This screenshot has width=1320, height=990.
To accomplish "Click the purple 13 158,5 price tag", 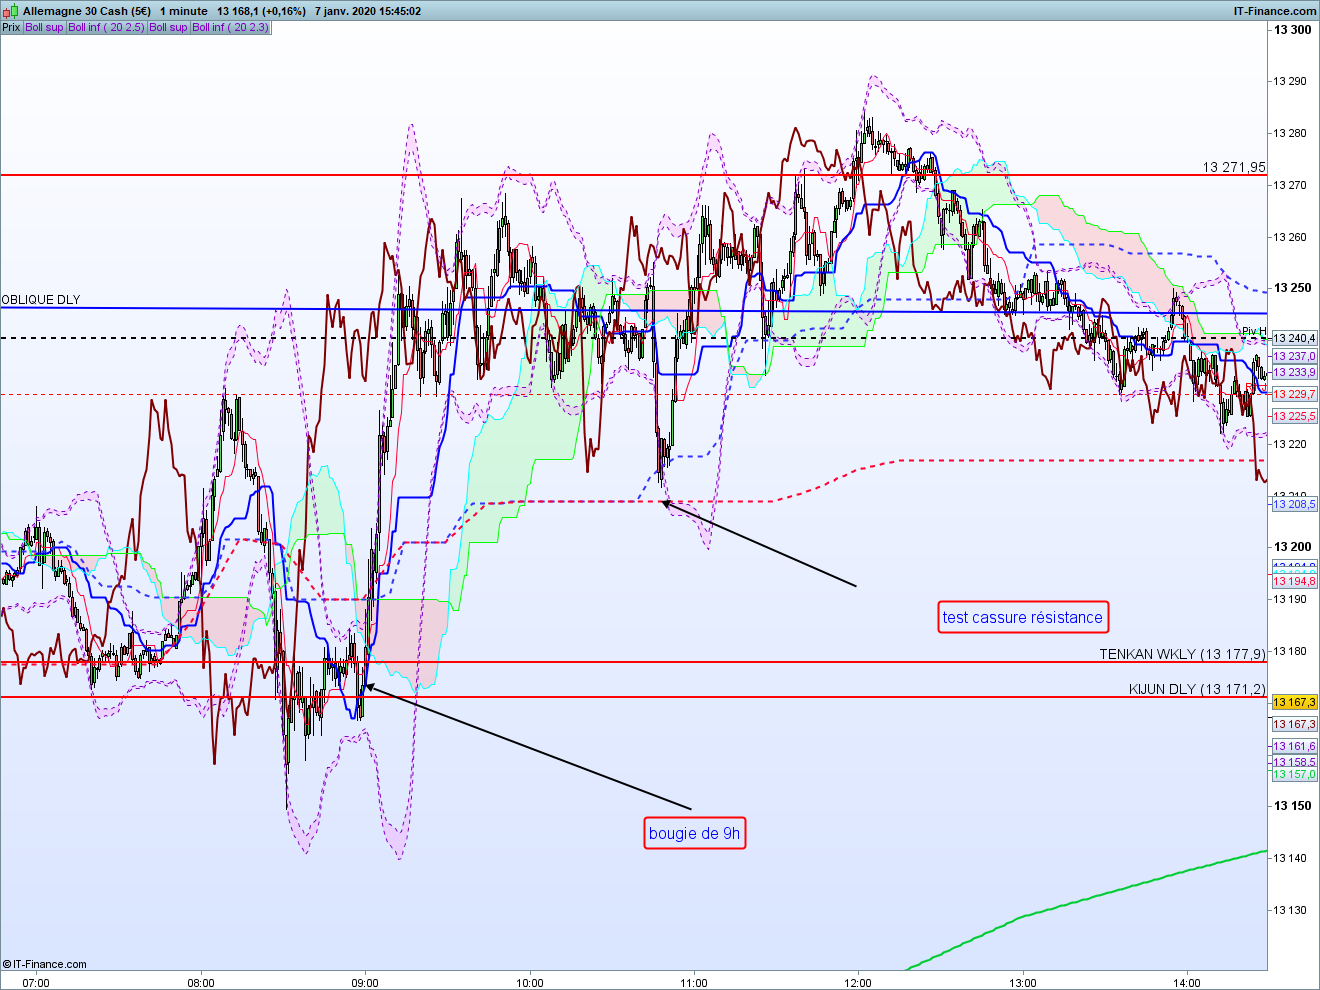I will (1295, 762).
